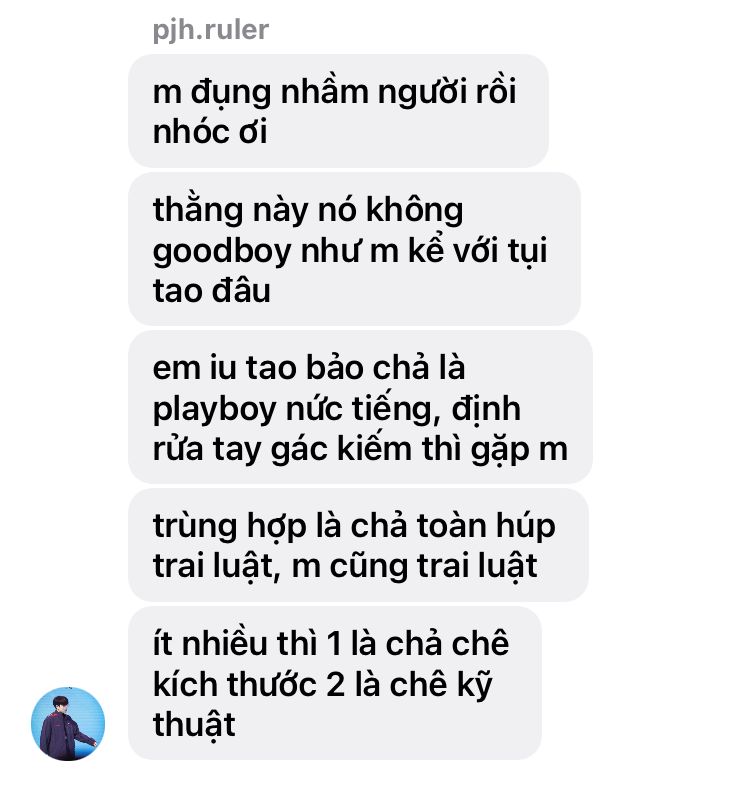Select the message starting 'ít nhiều thì 1'
Screen dimensions: 750x791
pos(335,683)
